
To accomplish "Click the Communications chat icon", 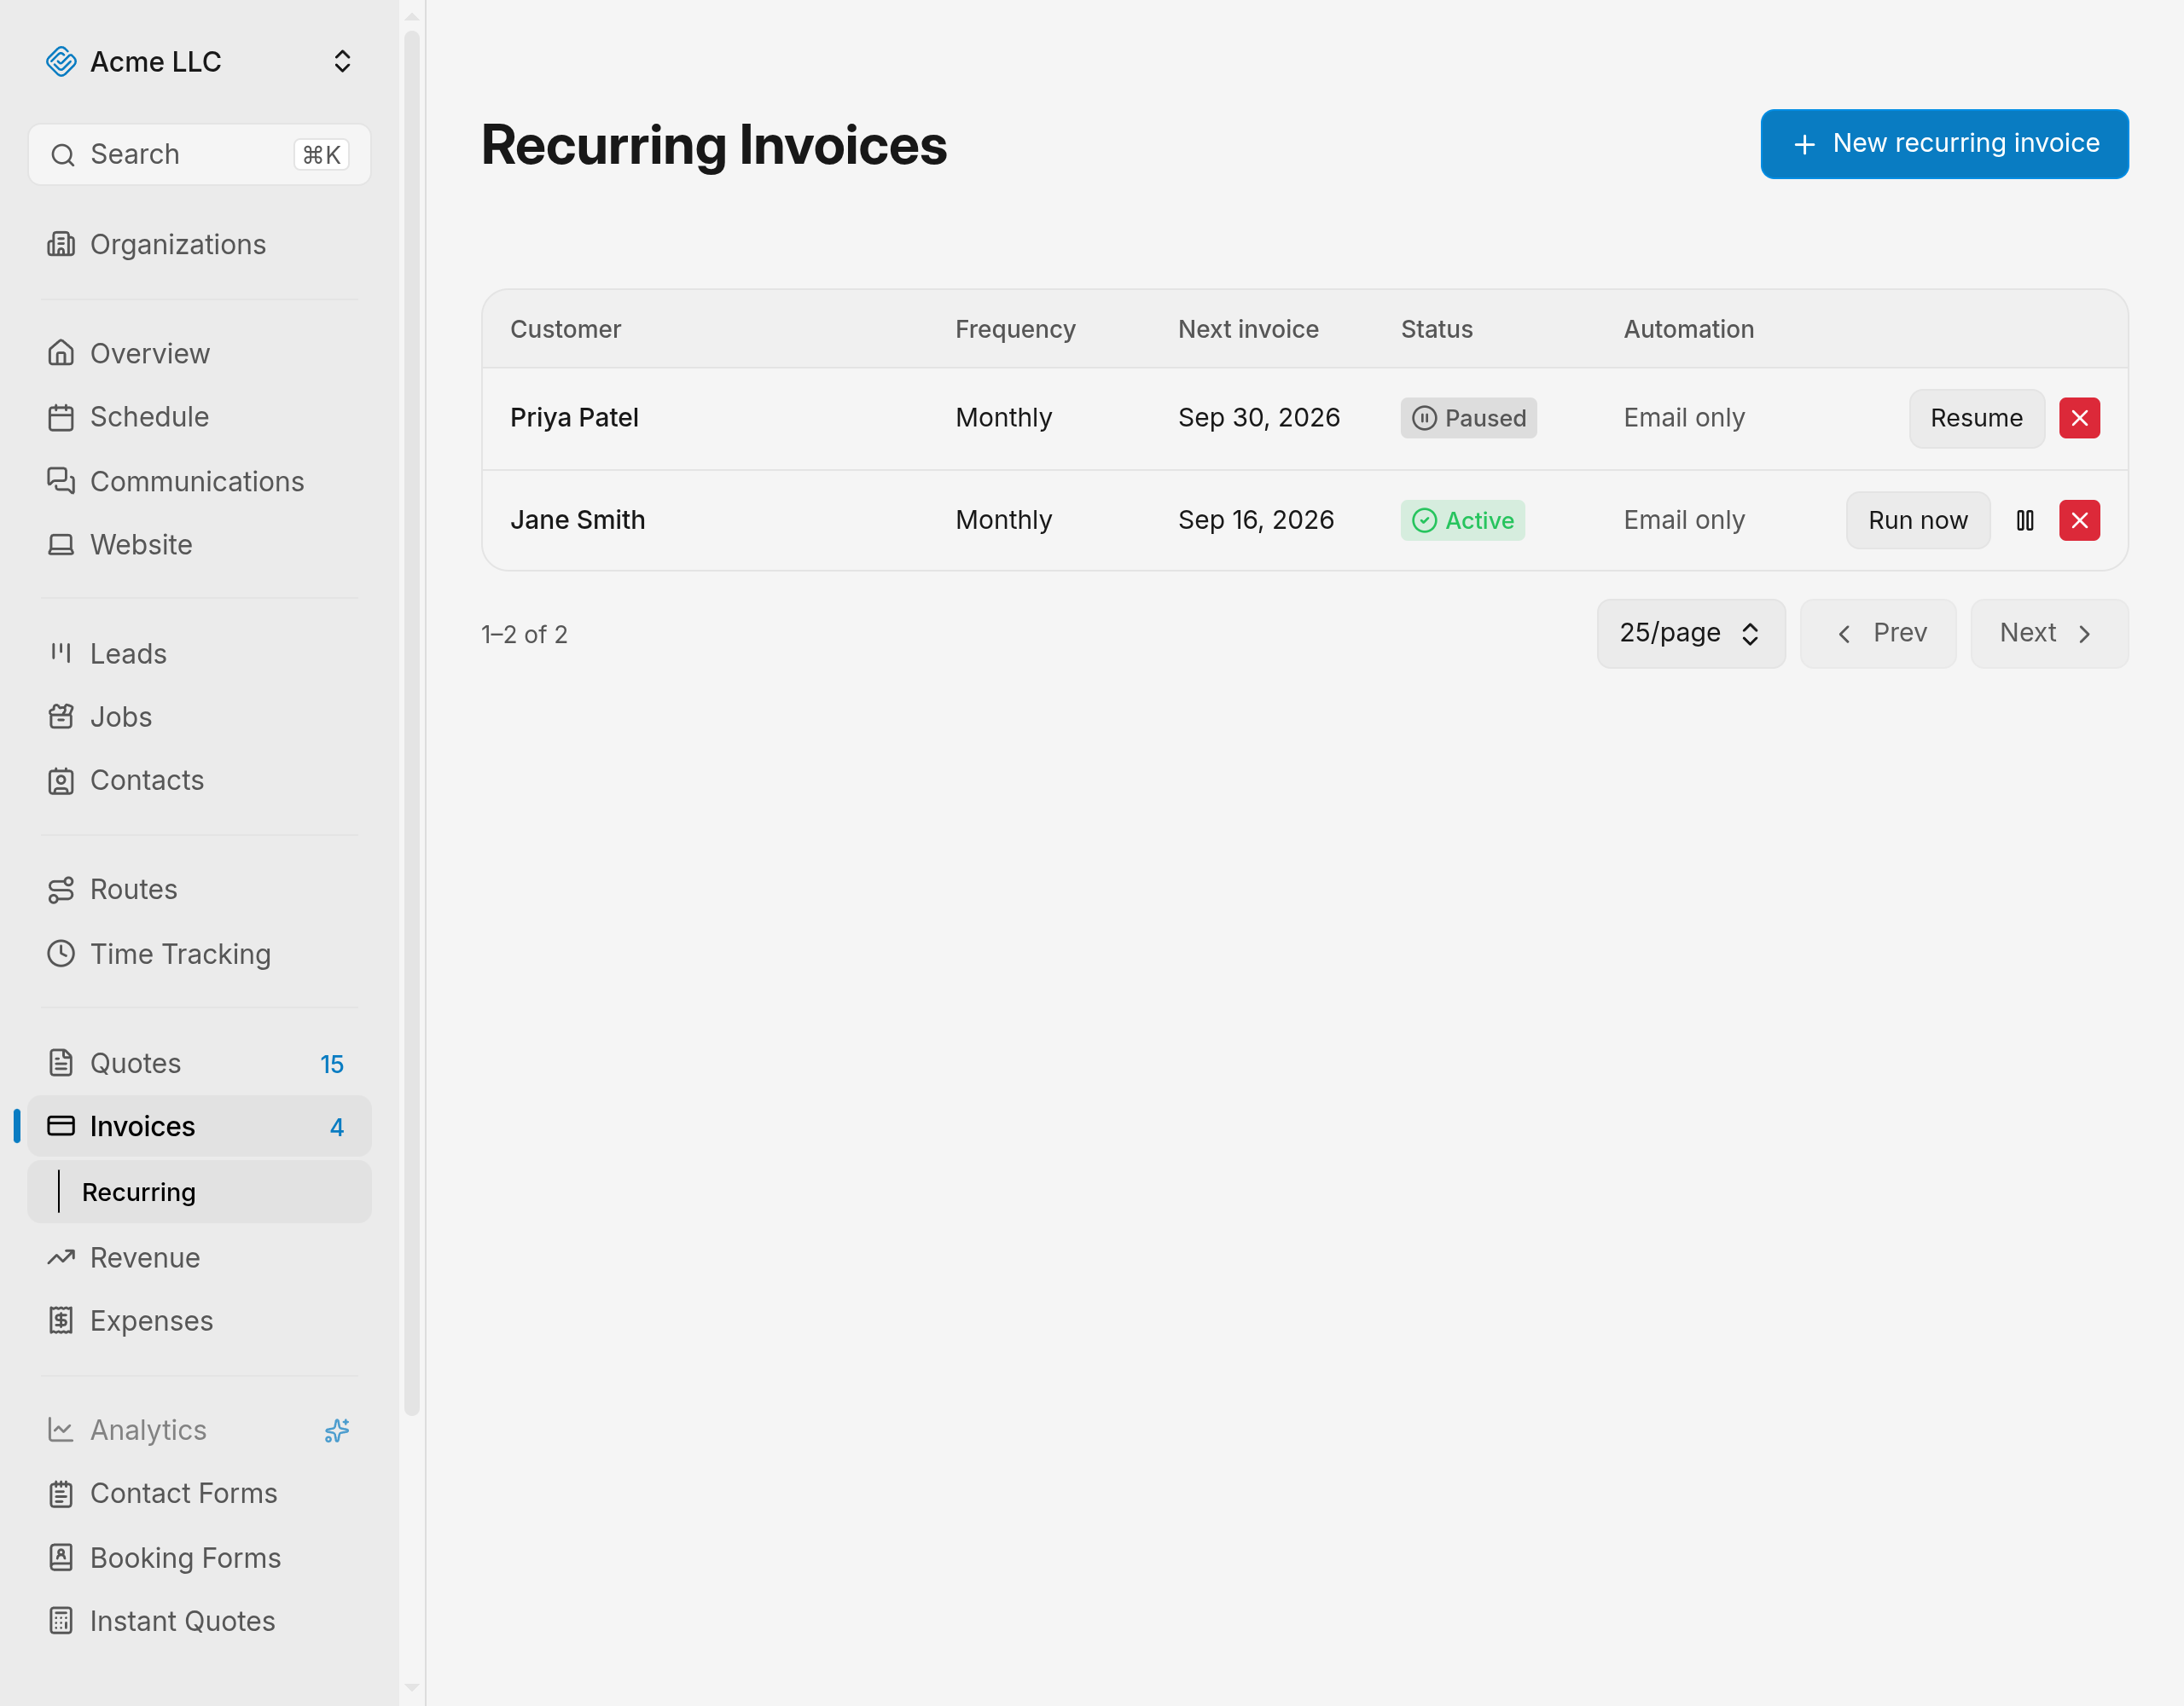I will click(61, 481).
